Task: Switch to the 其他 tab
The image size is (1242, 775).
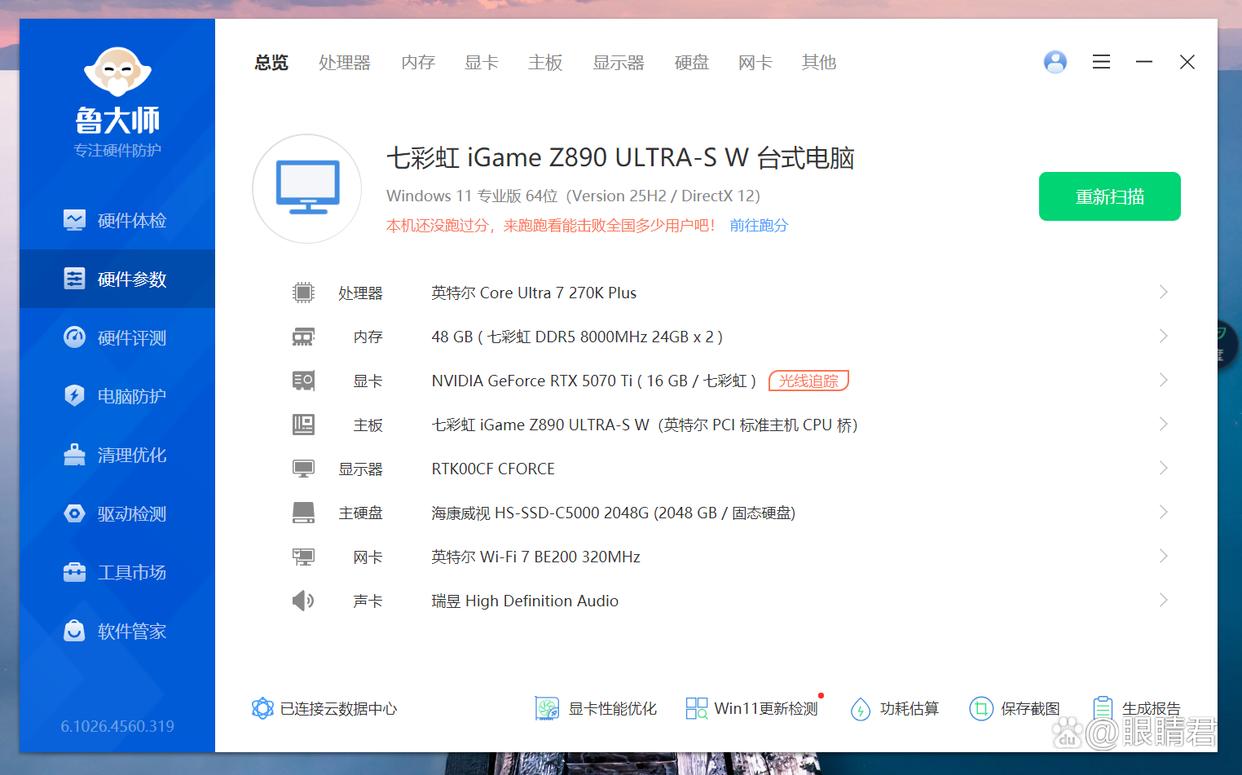Action: 819,62
